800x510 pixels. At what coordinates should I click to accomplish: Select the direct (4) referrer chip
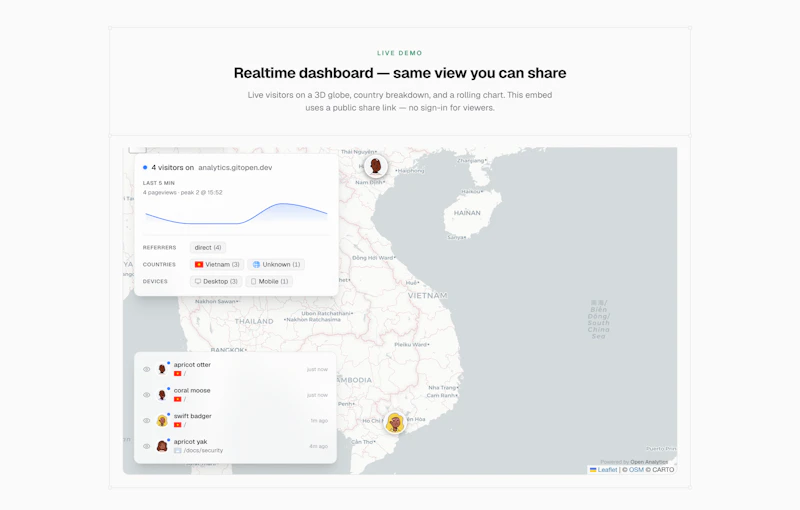(x=208, y=247)
